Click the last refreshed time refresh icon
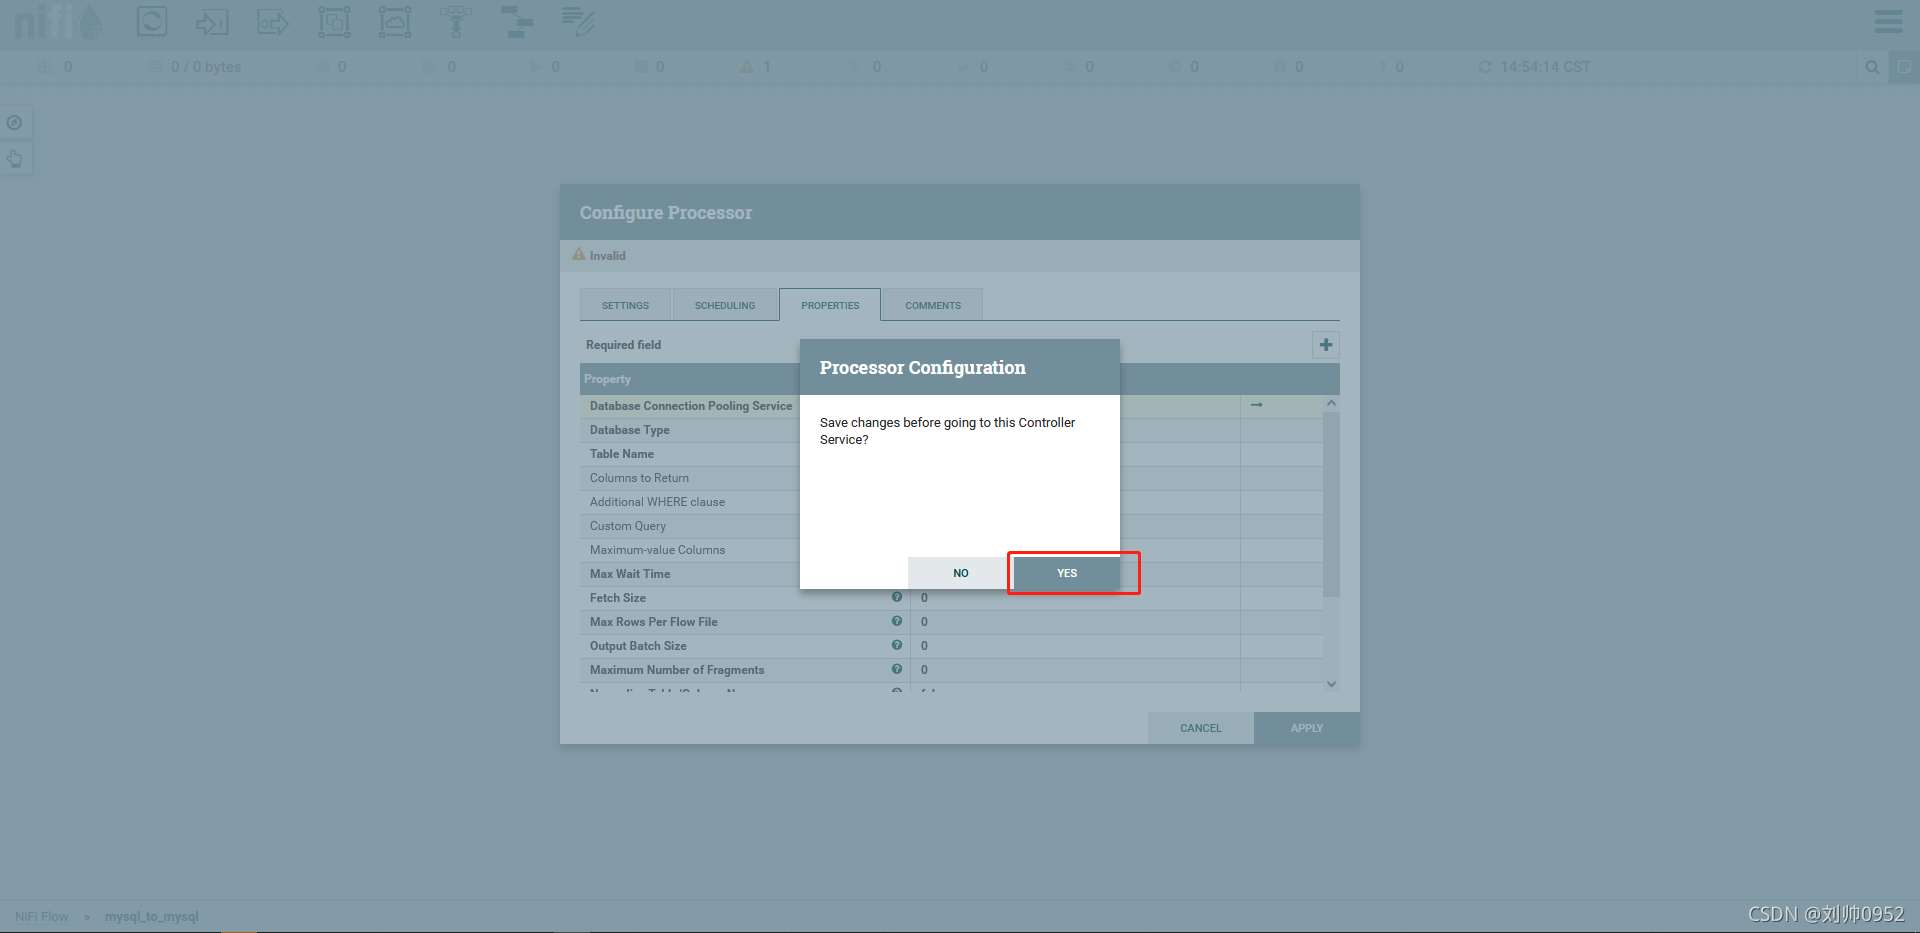The width and height of the screenshot is (1920, 933). click(1485, 67)
